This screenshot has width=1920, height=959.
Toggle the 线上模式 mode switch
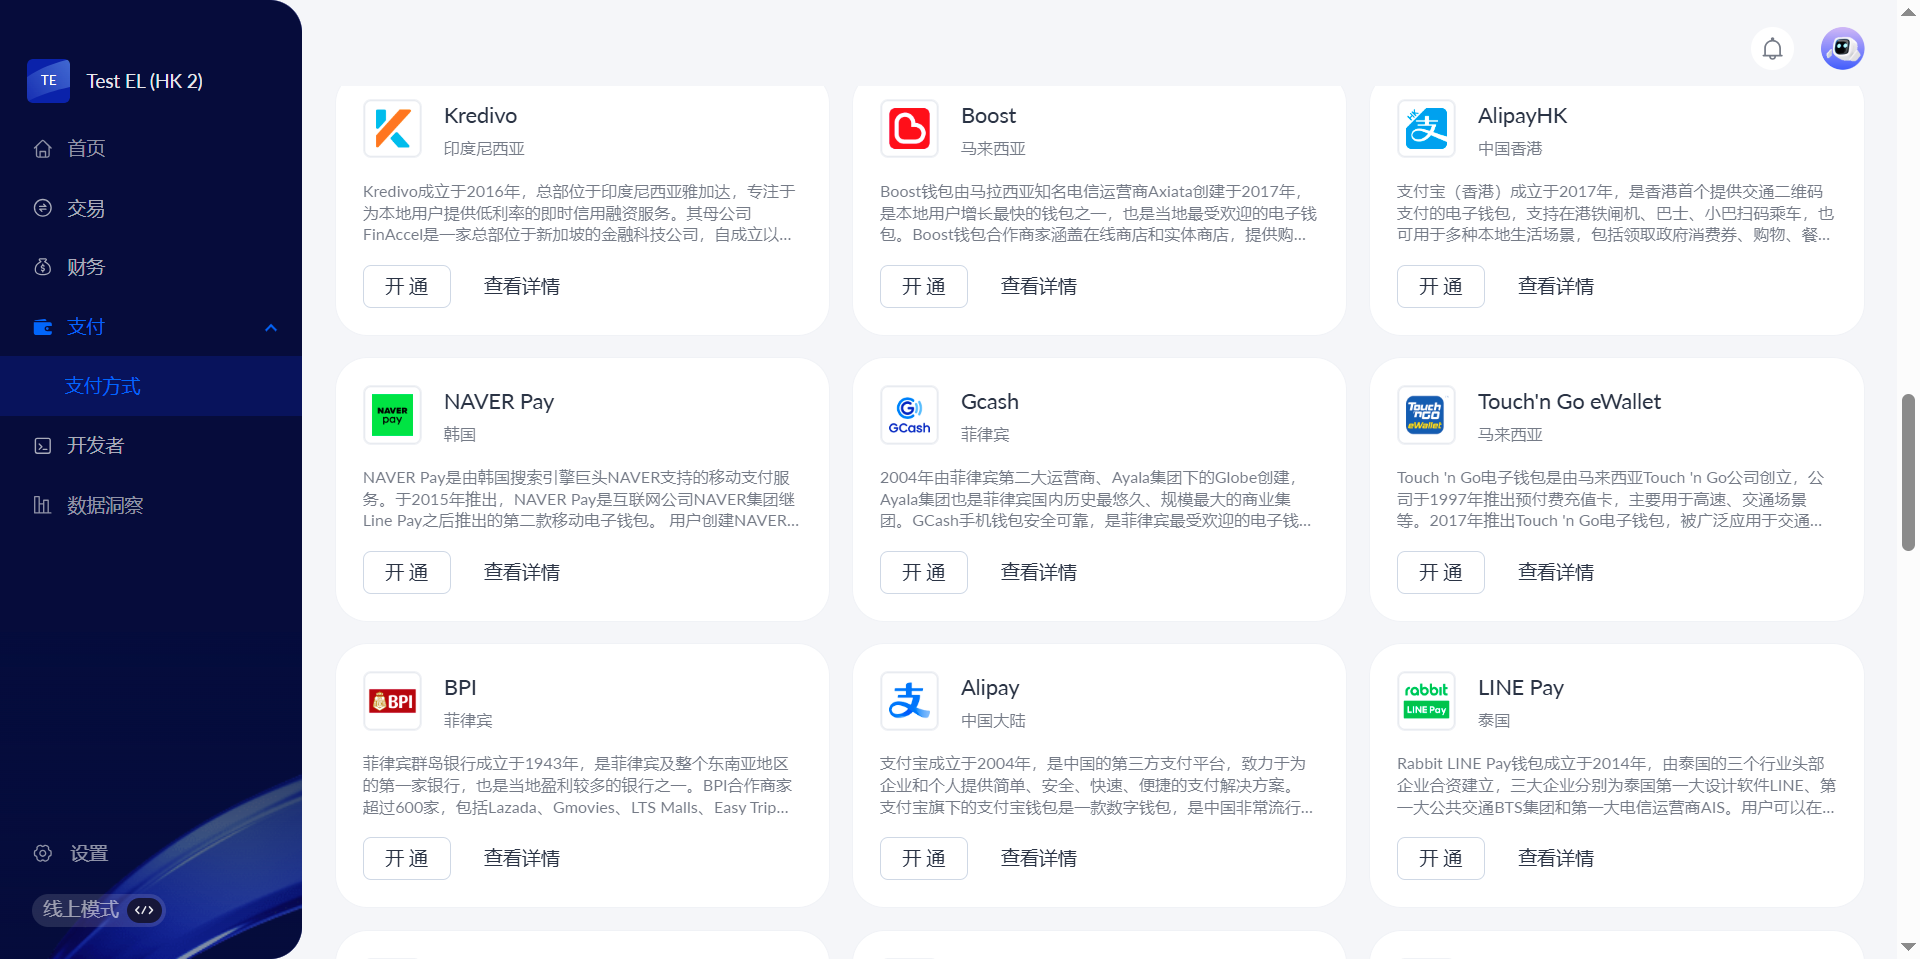144,910
